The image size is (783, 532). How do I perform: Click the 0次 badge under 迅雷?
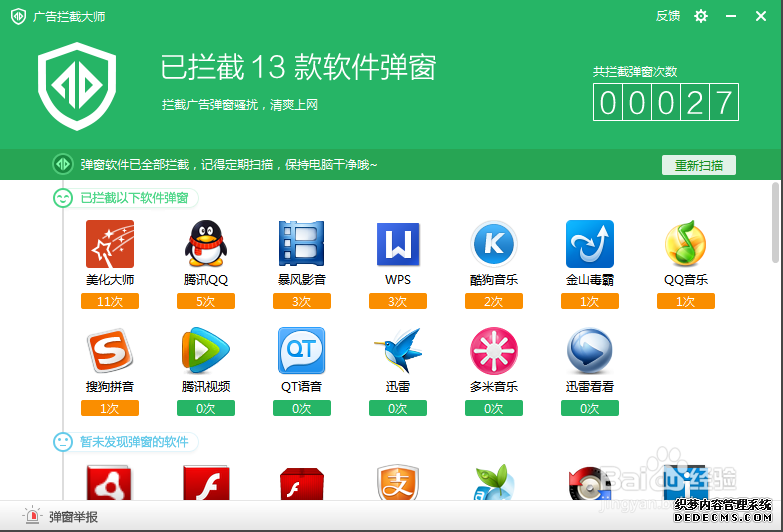[398, 408]
